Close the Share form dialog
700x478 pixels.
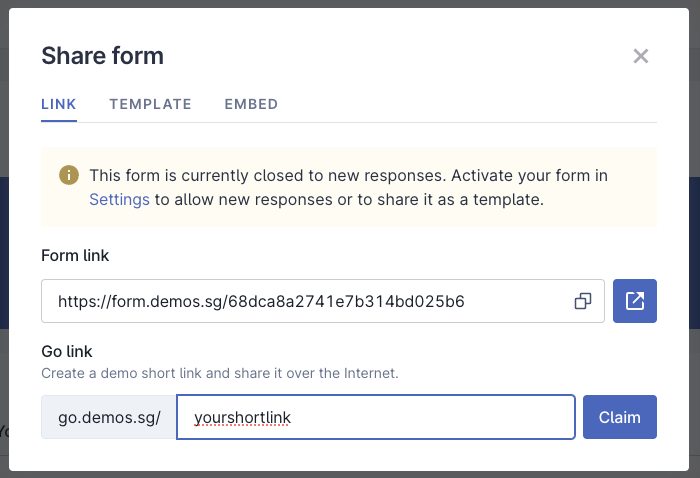tap(641, 56)
